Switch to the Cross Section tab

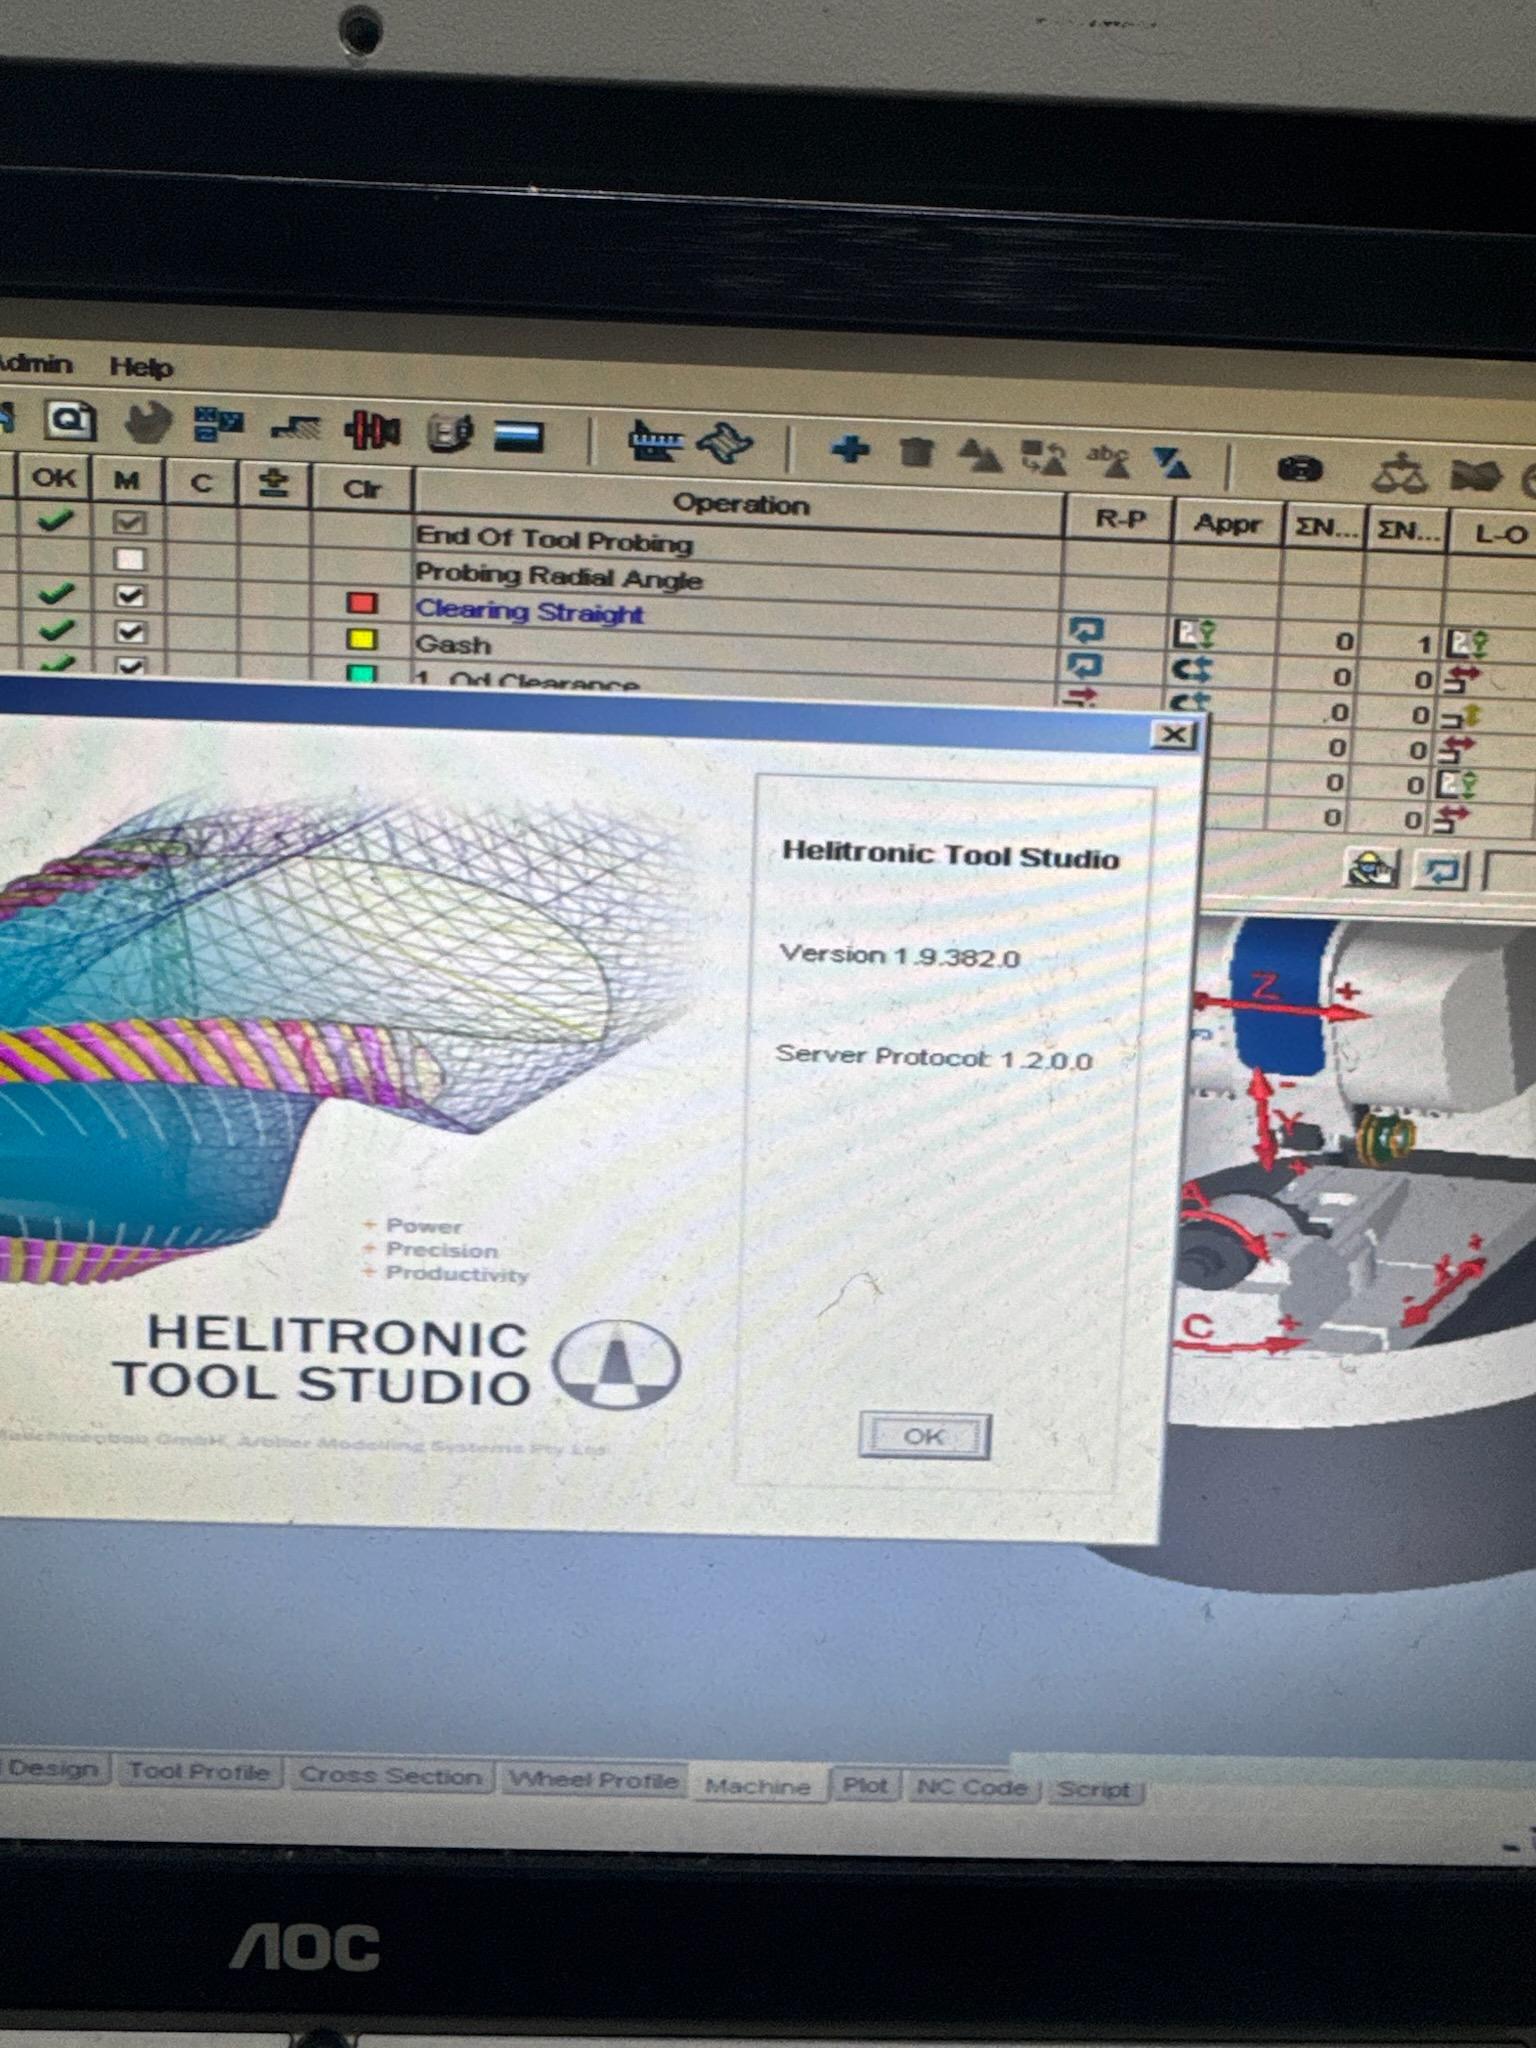(391, 1776)
